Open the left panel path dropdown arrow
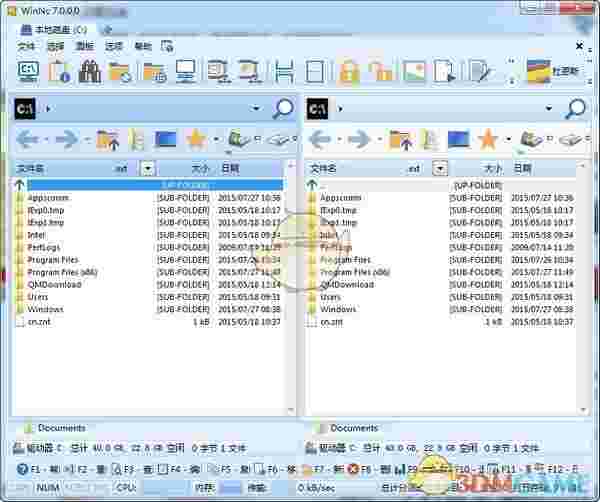The image size is (600, 502). [x=256, y=109]
